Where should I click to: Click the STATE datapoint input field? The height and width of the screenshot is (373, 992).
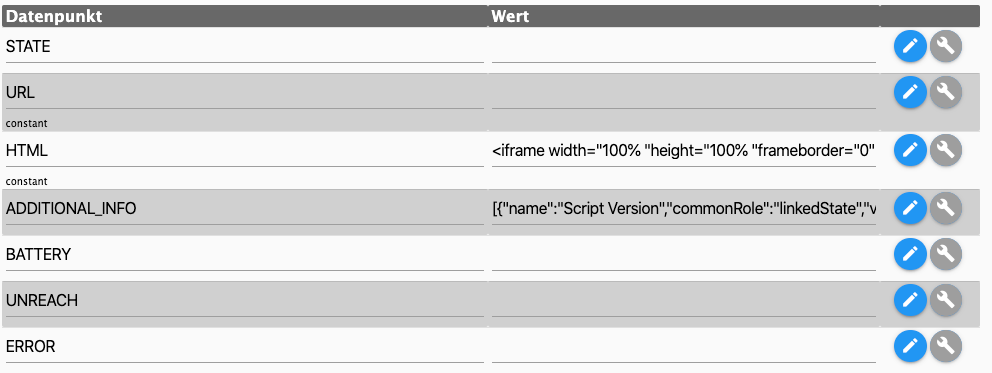point(244,47)
